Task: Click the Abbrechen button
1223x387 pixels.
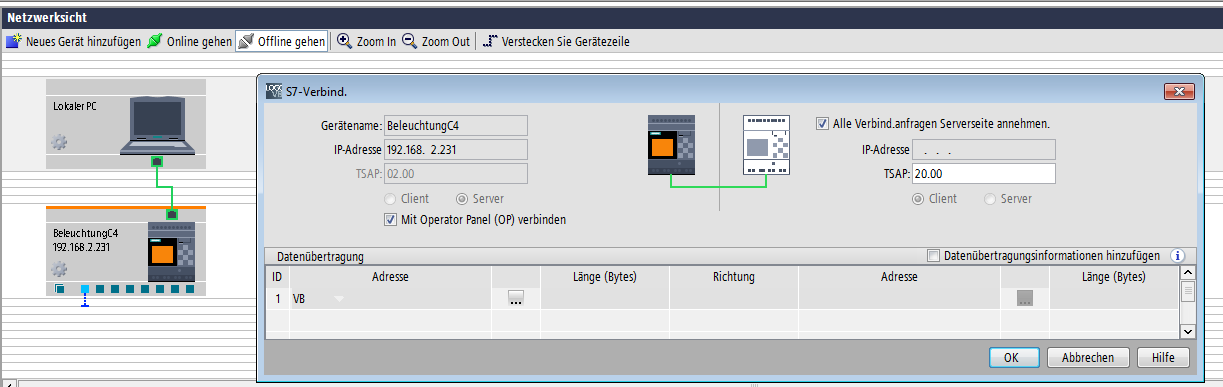Action: click(x=1088, y=357)
